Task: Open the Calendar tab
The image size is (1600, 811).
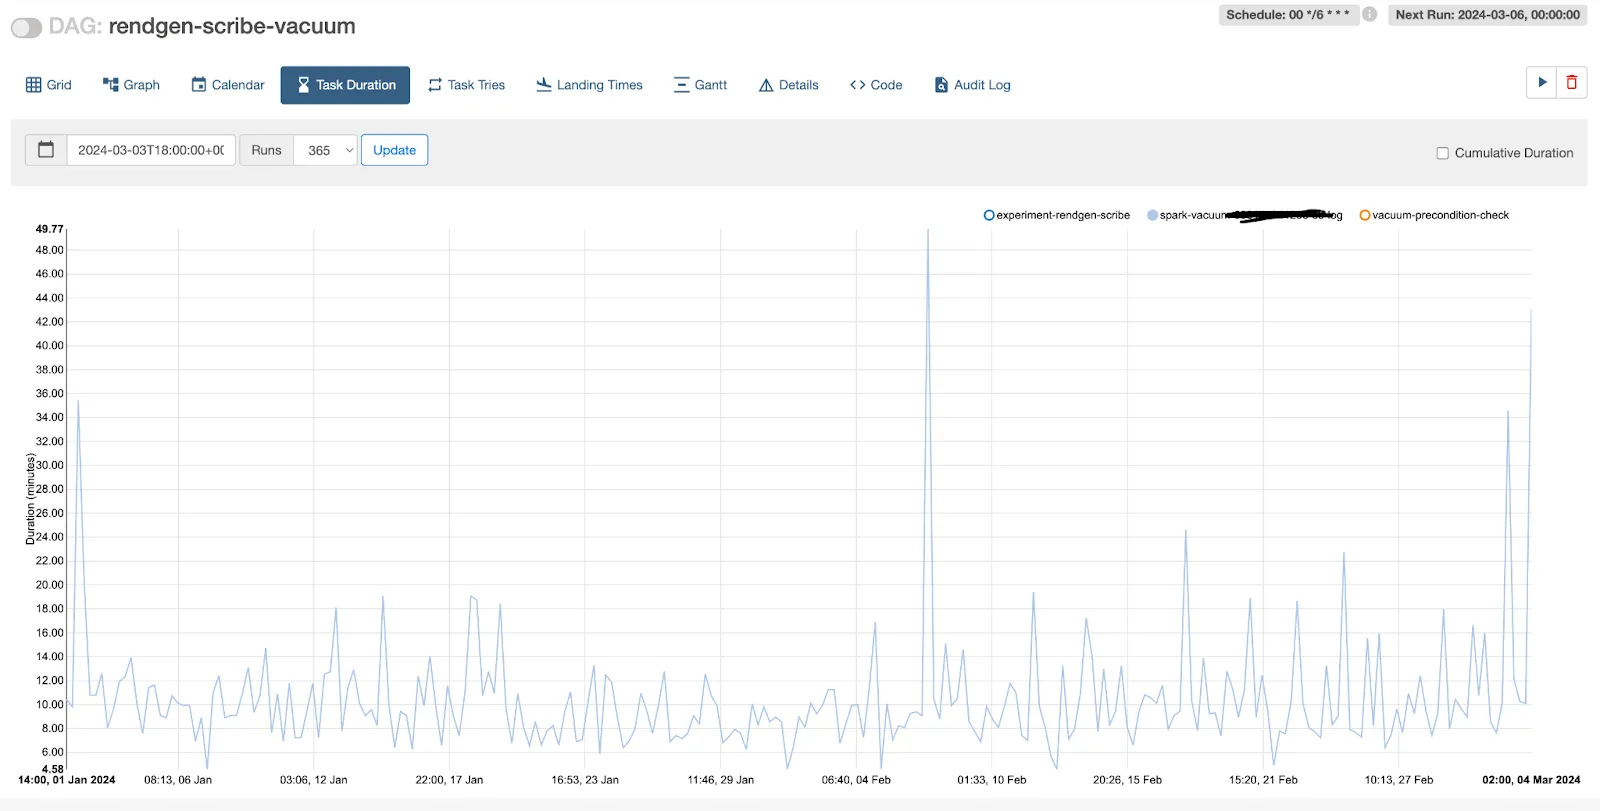Action: (x=228, y=85)
